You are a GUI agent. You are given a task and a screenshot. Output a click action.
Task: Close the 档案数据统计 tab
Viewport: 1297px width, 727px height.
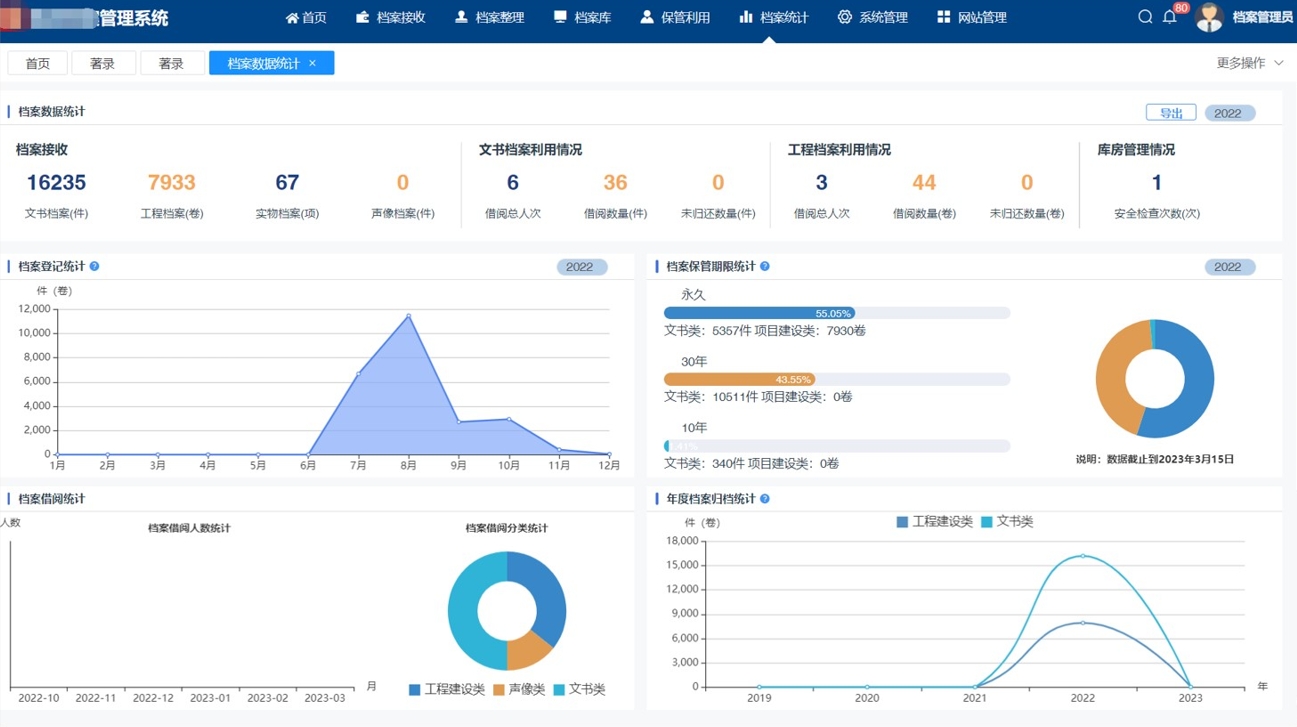[313, 63]
